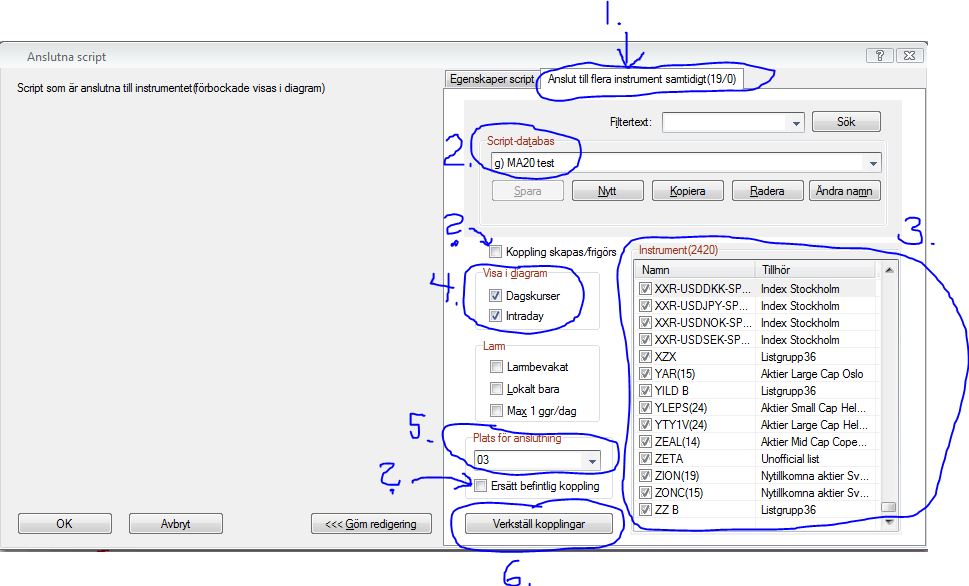Expand the Filtertext dropdown arrow
Image resolution: width=969 pixels, height=586 pixels.
tap(796, 122)
